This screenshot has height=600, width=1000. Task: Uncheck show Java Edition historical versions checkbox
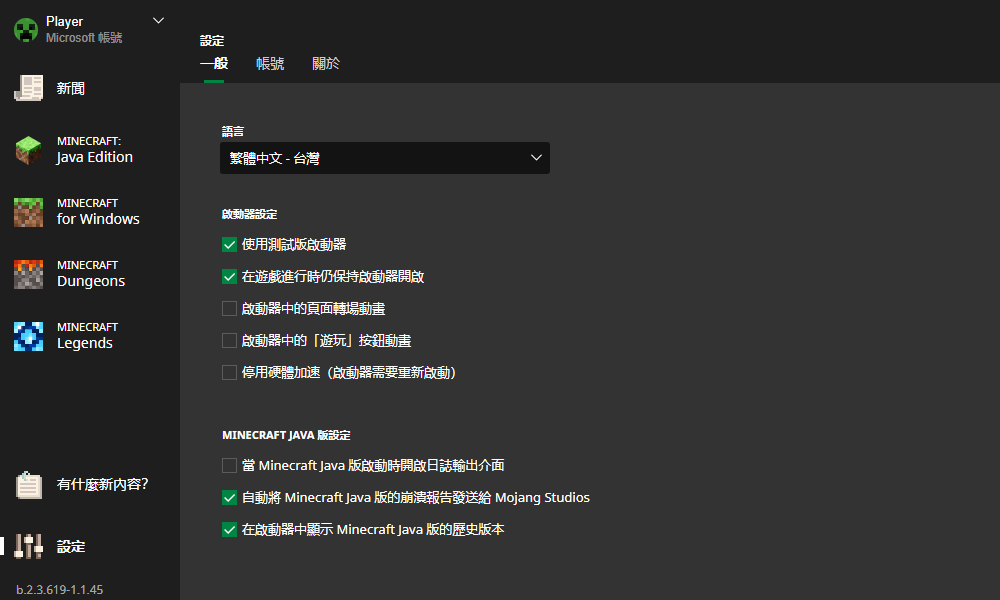(230, 529)
